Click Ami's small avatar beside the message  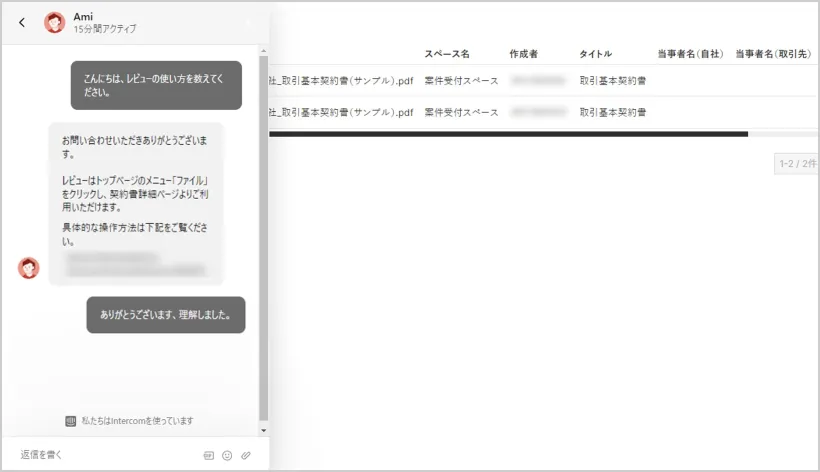29,268
